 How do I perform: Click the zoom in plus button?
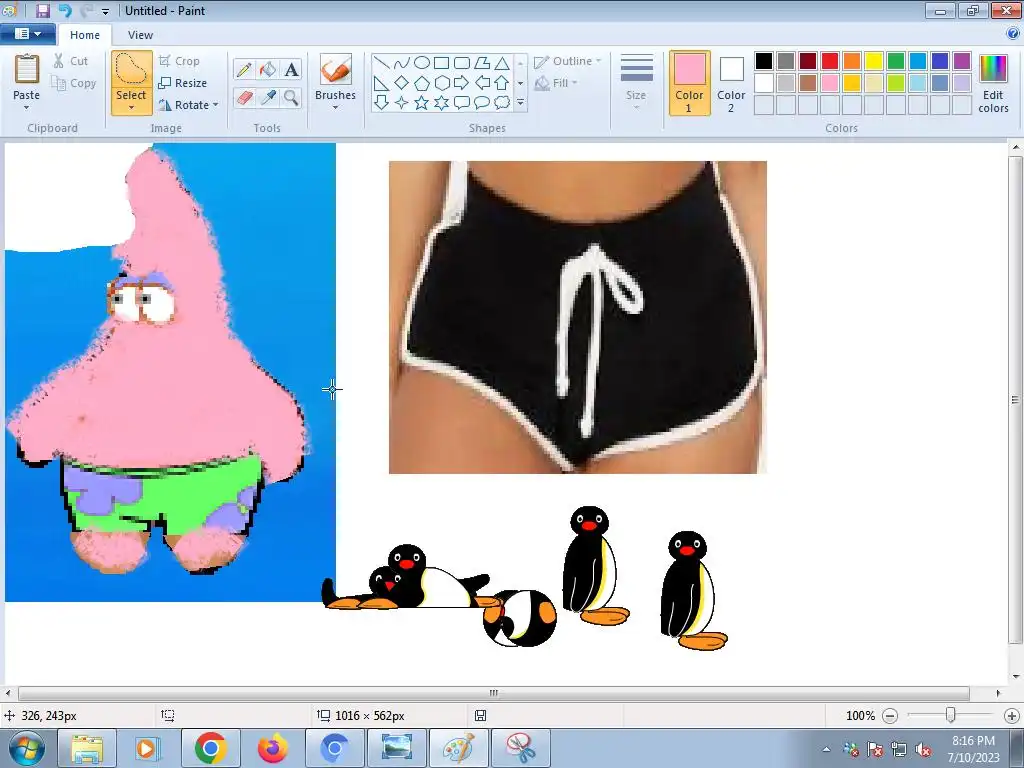tap(1012, 716)
